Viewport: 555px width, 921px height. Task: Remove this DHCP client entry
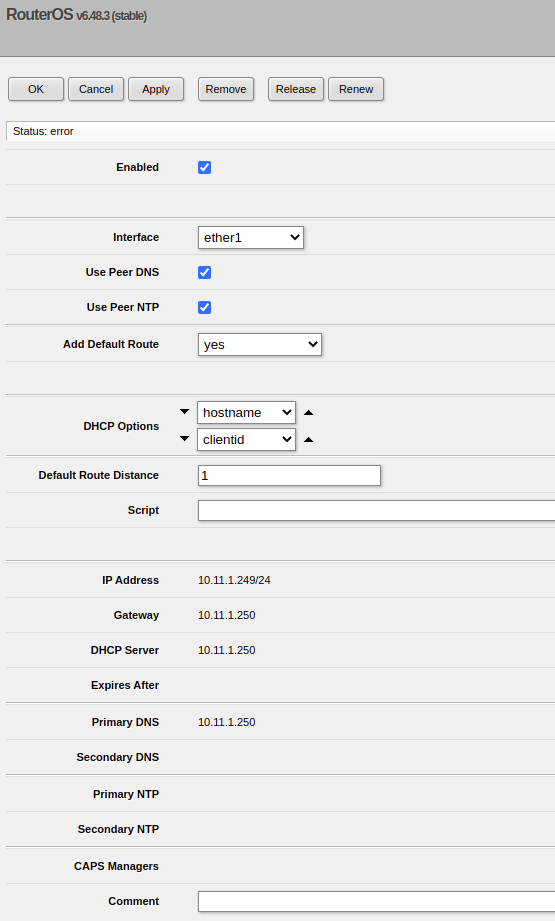coord(226,89)
